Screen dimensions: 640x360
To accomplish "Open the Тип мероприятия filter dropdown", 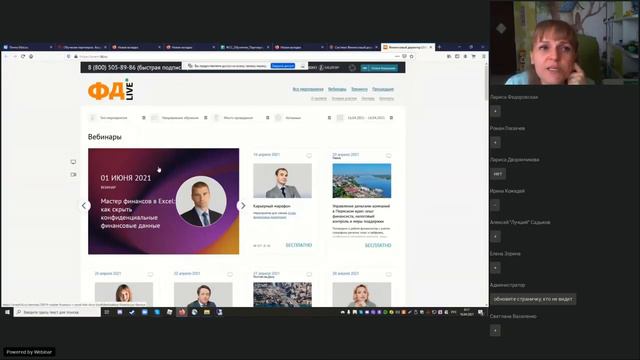I will click(117, 118).
